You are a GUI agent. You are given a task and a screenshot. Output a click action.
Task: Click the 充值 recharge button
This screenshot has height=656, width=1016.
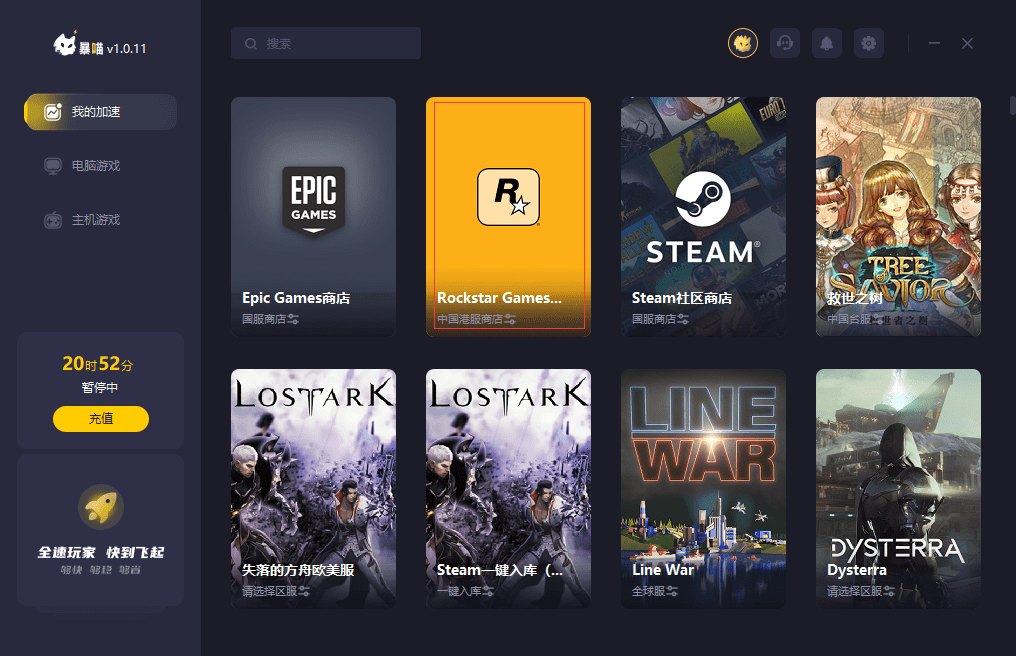click(x=100, y=419)
